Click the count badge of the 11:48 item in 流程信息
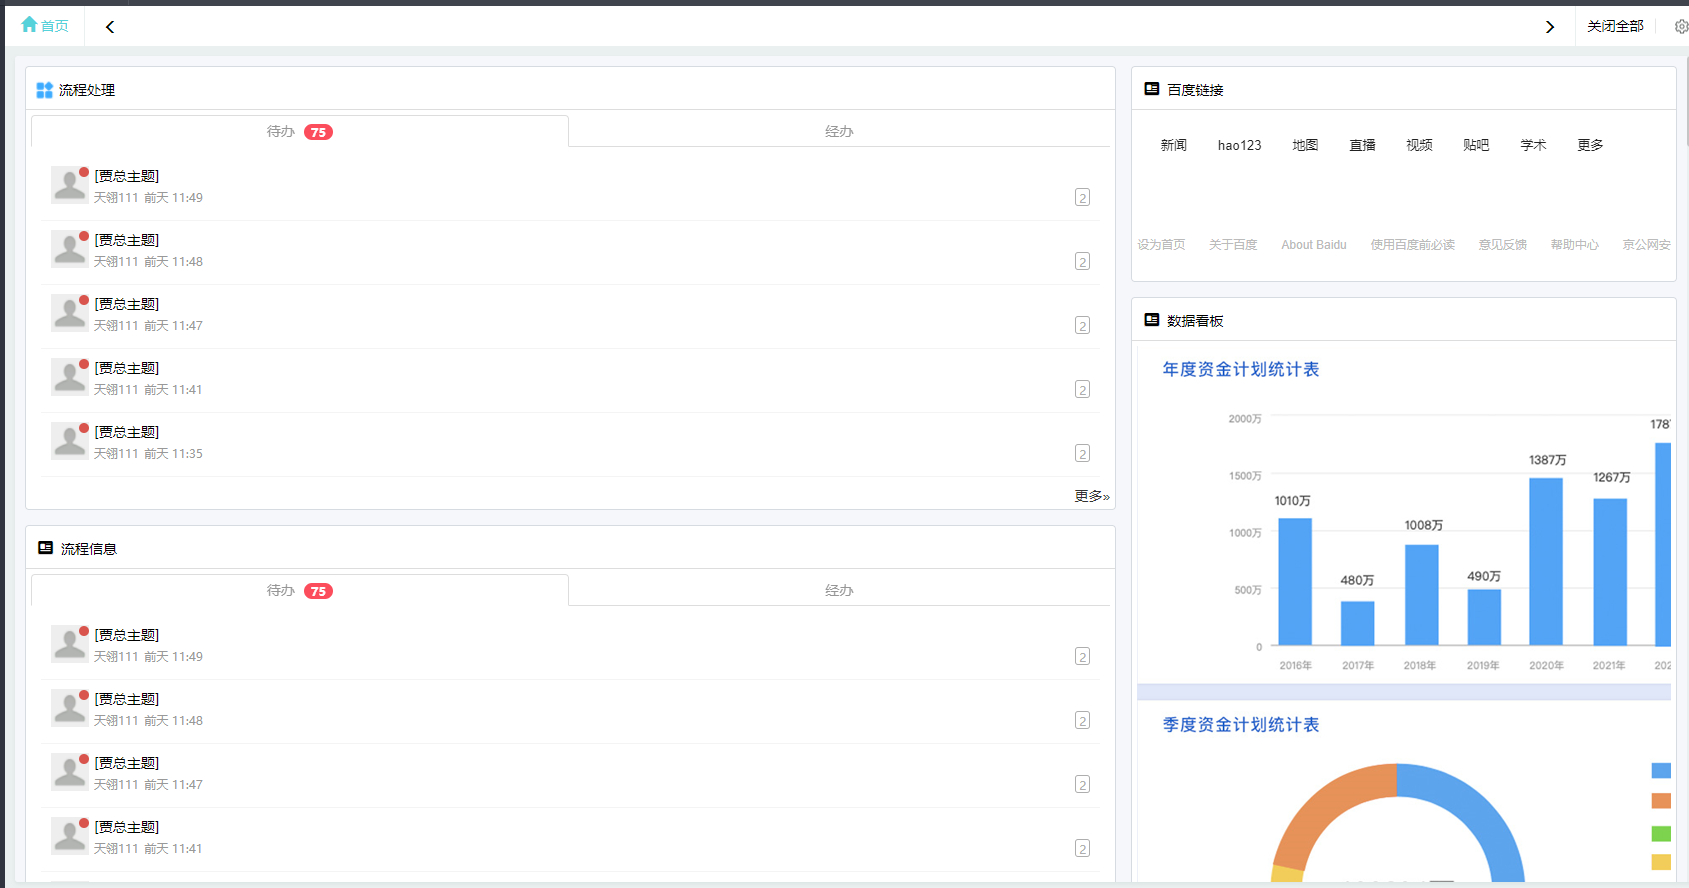 [1082, 720]
